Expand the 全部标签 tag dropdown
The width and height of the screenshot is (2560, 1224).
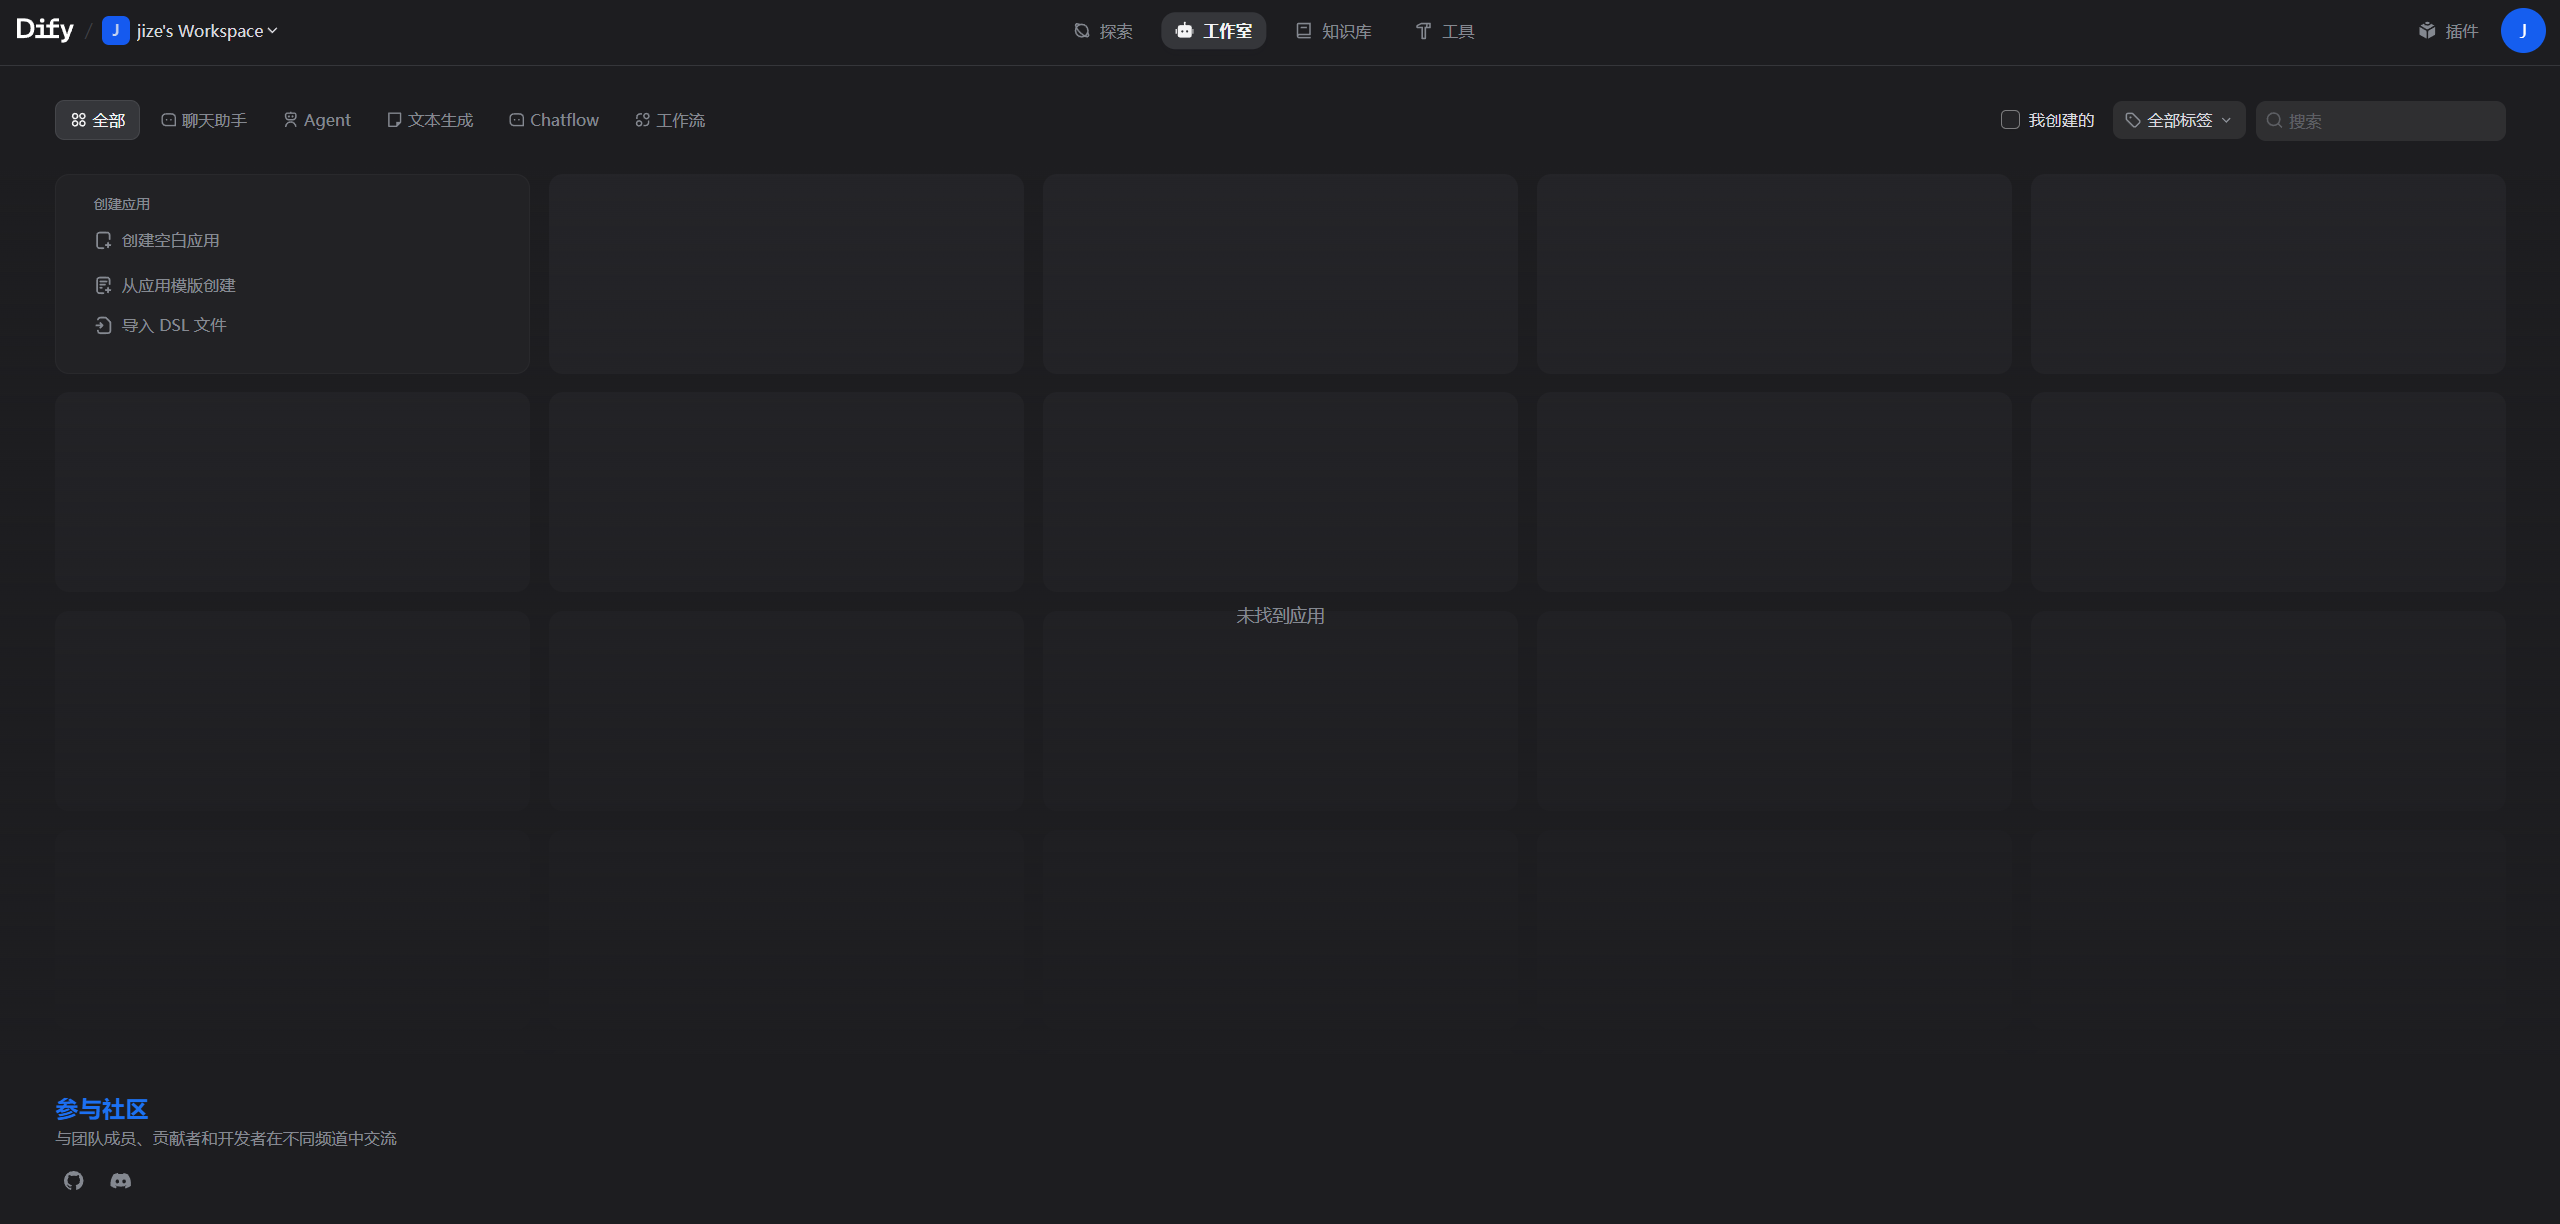(2178, 120)
